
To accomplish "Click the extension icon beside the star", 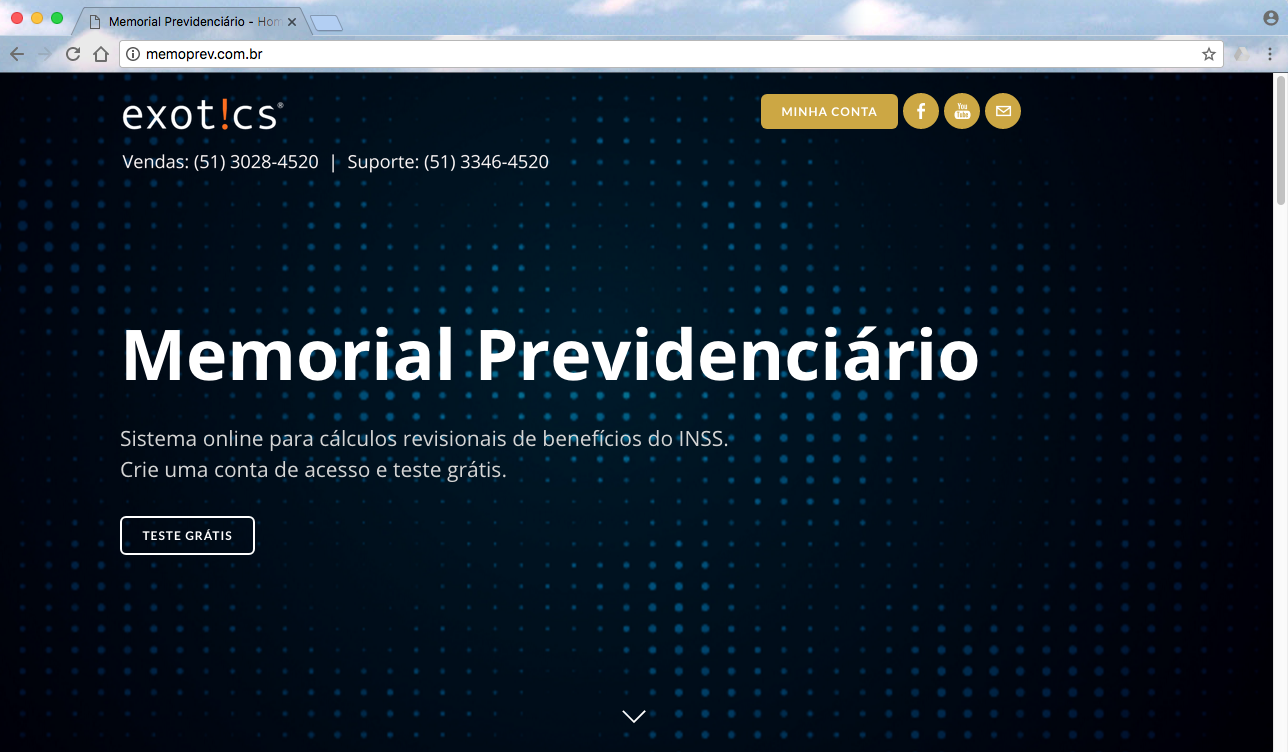I will tap(1241, 54).
